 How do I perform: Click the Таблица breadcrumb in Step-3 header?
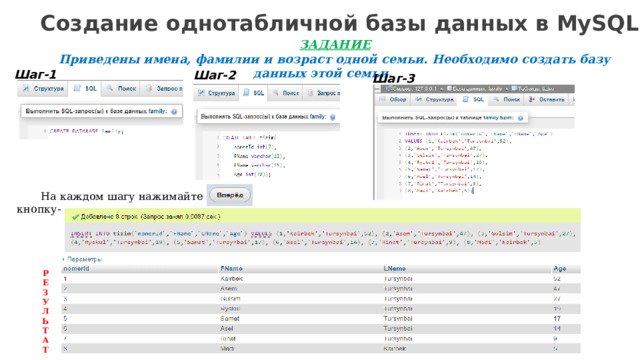(533, 89)
